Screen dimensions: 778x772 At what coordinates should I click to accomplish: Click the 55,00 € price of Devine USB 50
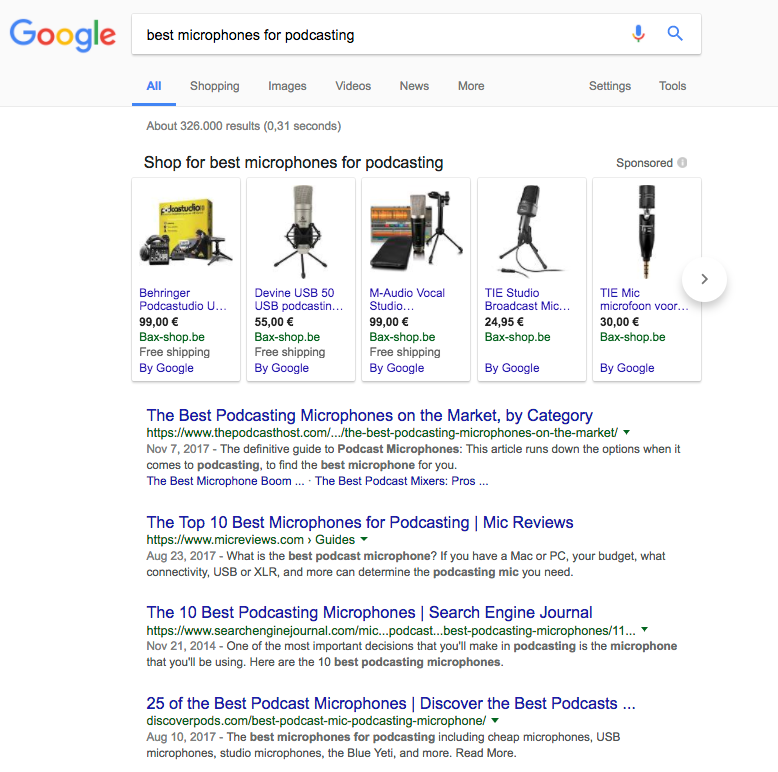[x=274, y=322]
